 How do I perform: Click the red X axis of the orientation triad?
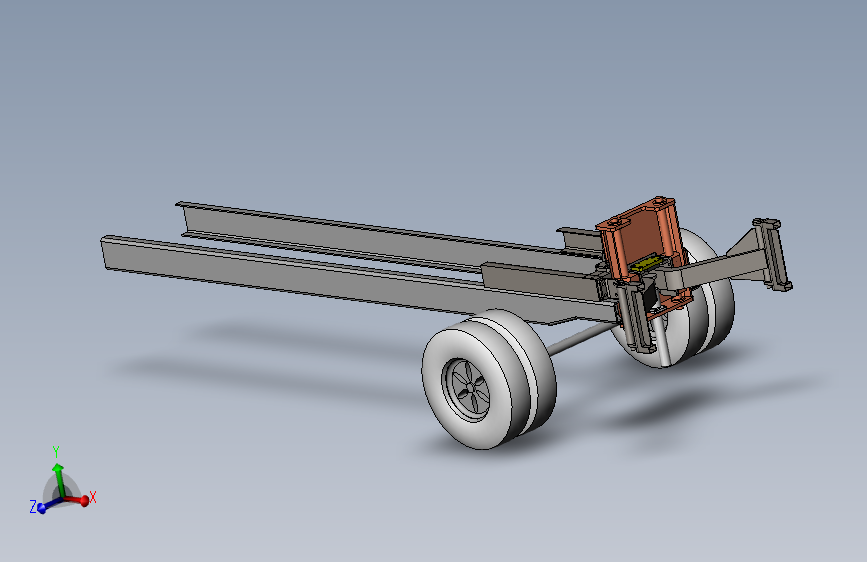click(76, 500)
